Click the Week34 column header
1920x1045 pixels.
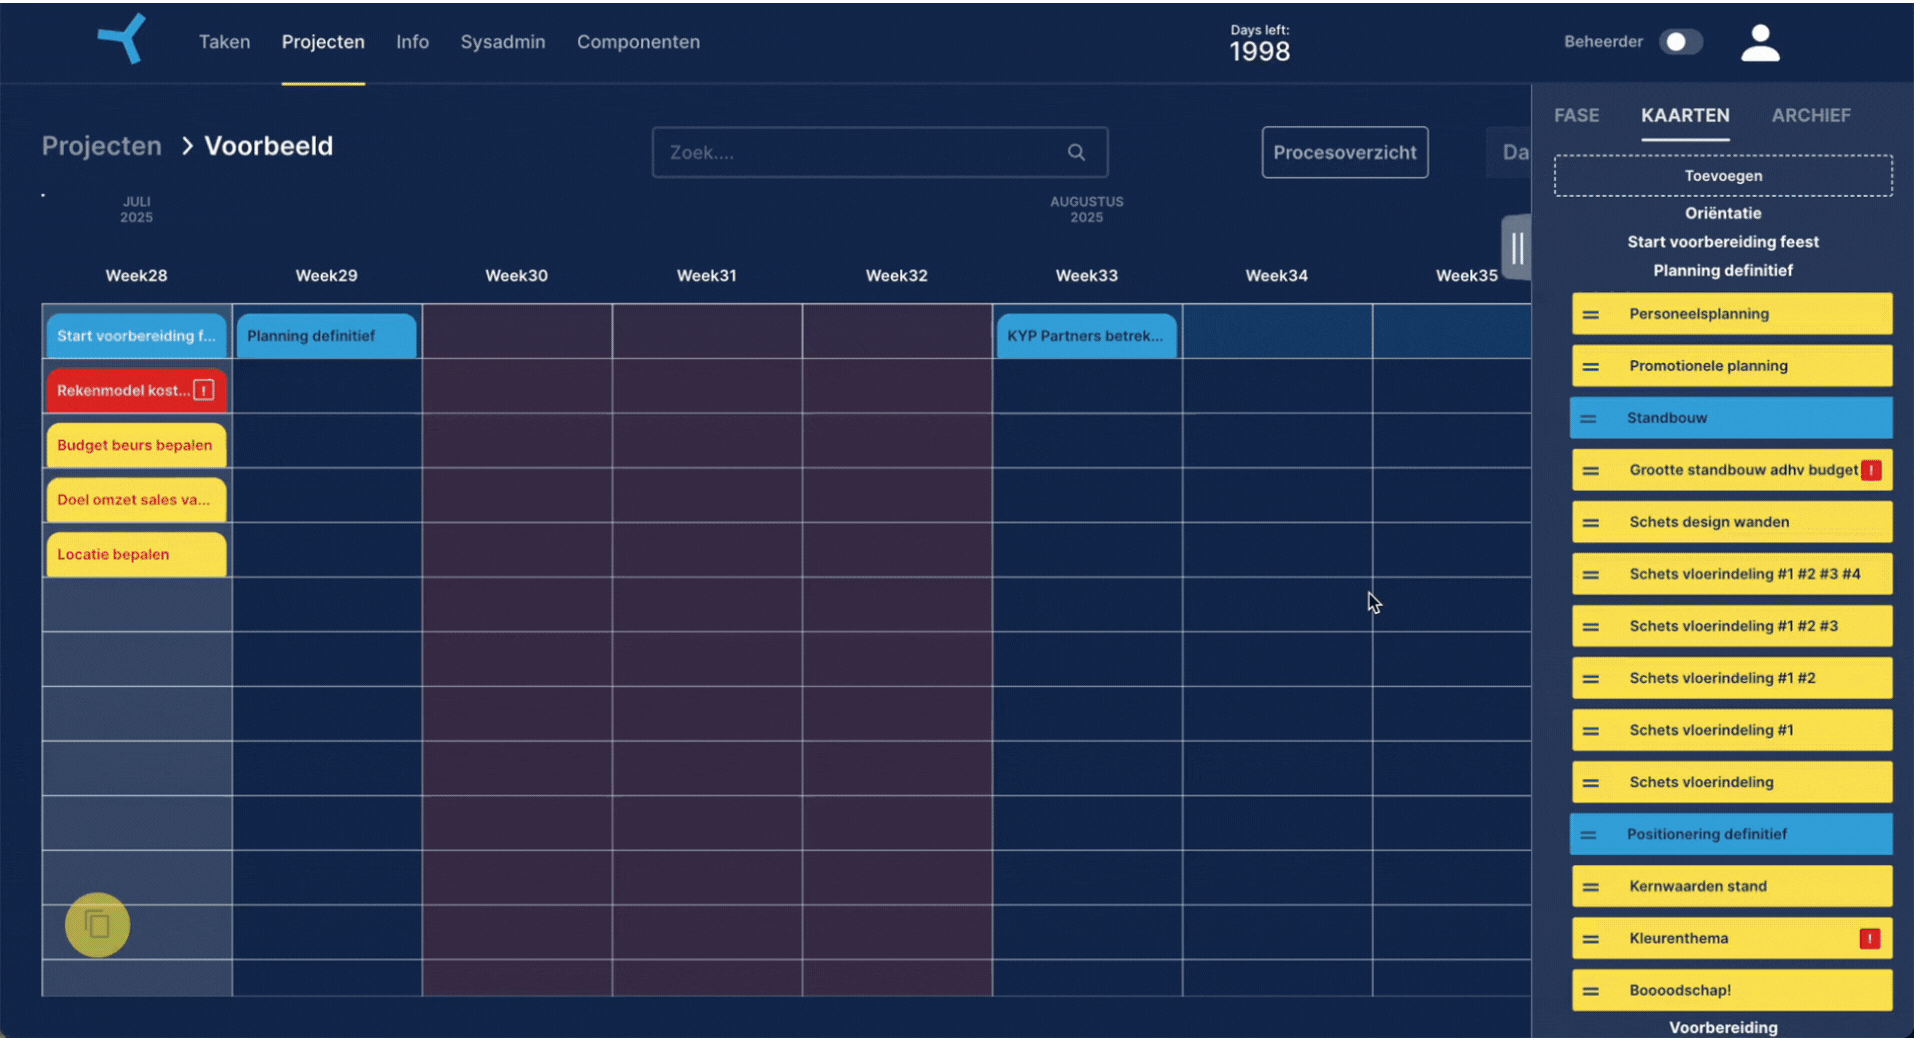click(1276, 275)
